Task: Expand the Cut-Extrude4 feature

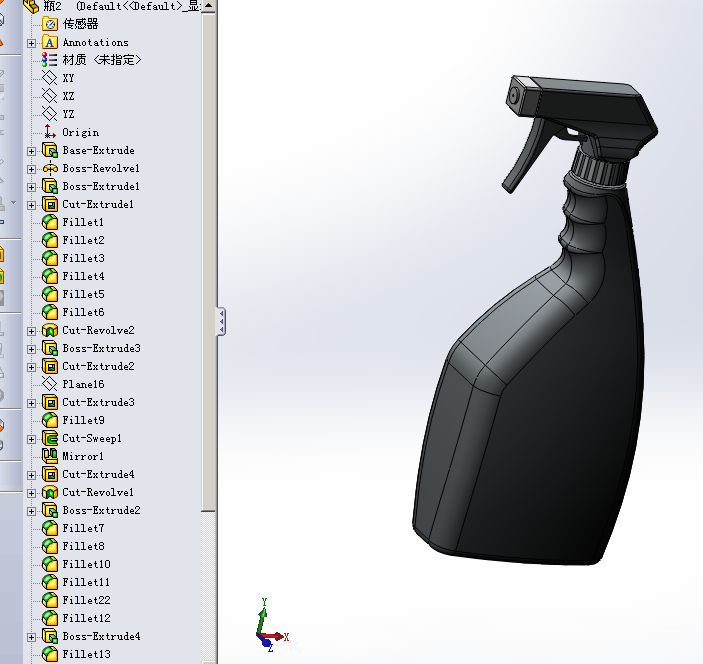Action: (x=31, y=475)
